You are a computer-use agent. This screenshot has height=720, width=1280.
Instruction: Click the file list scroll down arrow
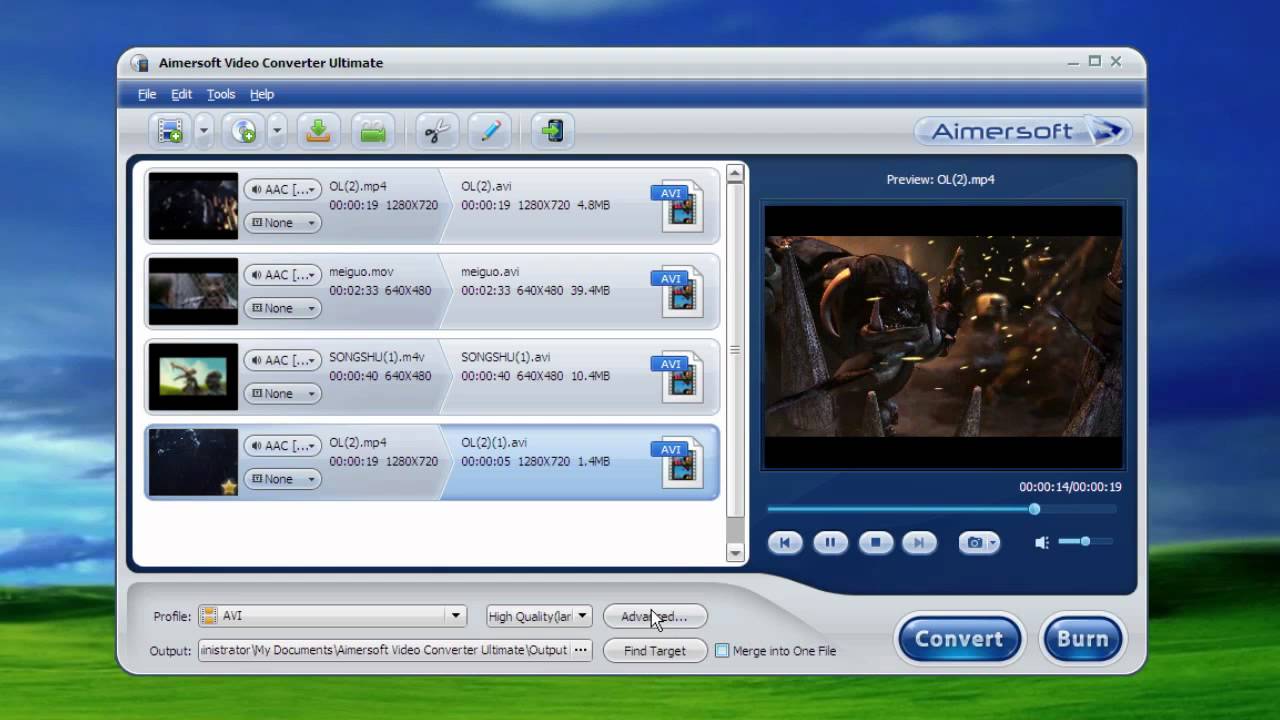pyautogui.click(x=735, y=553)
